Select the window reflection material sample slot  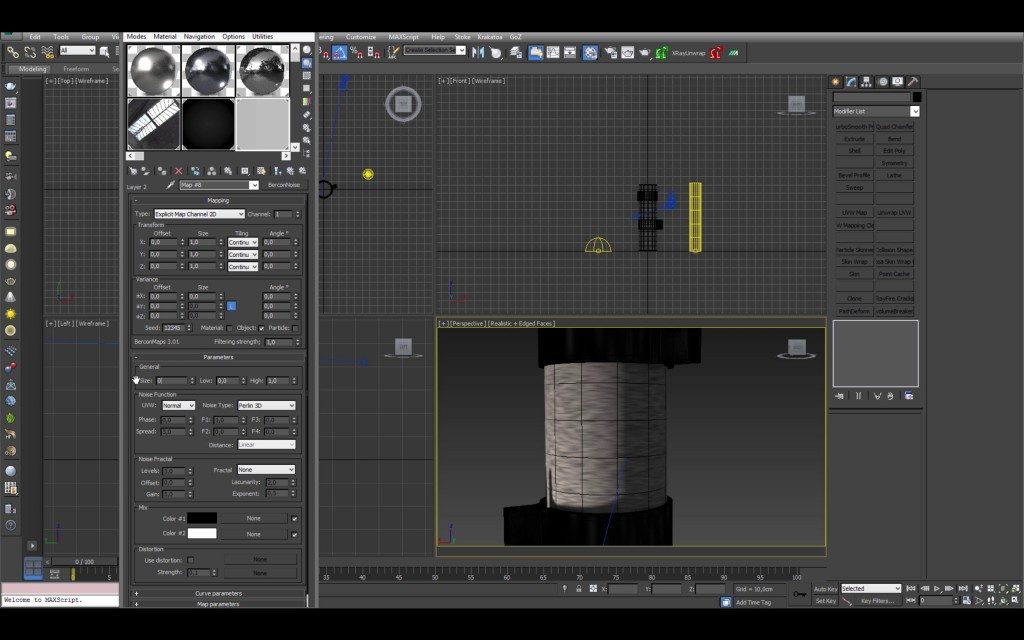pos(154,123)
